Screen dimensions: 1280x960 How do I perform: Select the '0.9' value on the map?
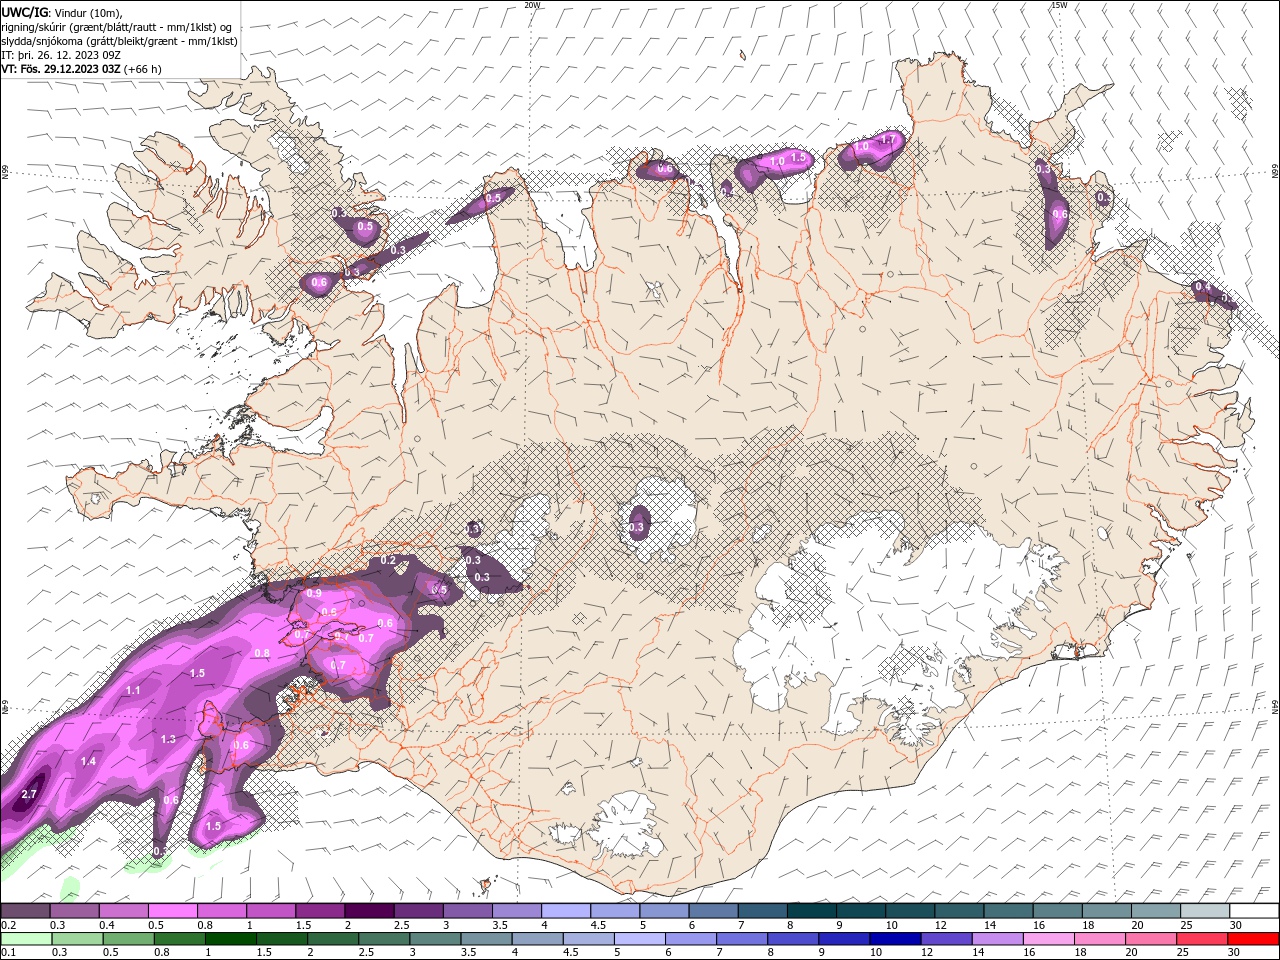[314, 593]
